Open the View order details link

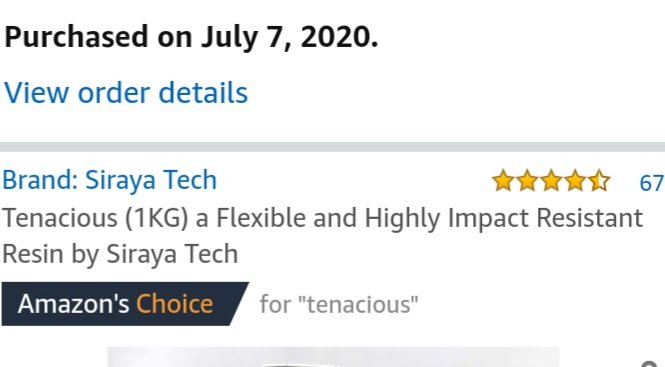pyautogui.click(x=126, y=92)
